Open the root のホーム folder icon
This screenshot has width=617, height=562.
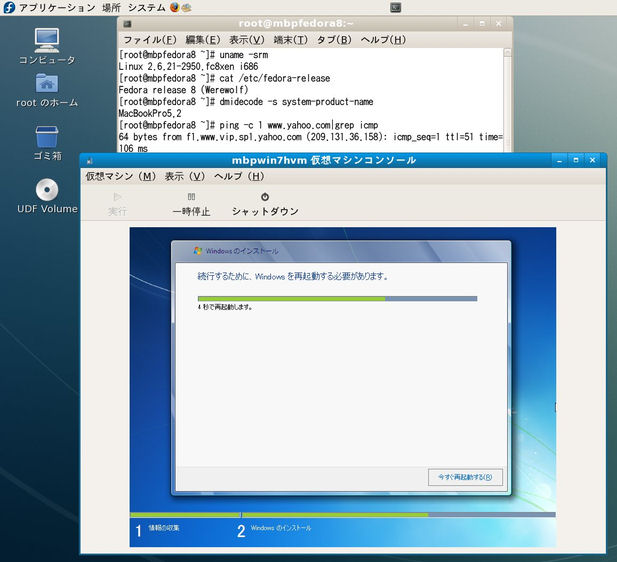(47, 91)
